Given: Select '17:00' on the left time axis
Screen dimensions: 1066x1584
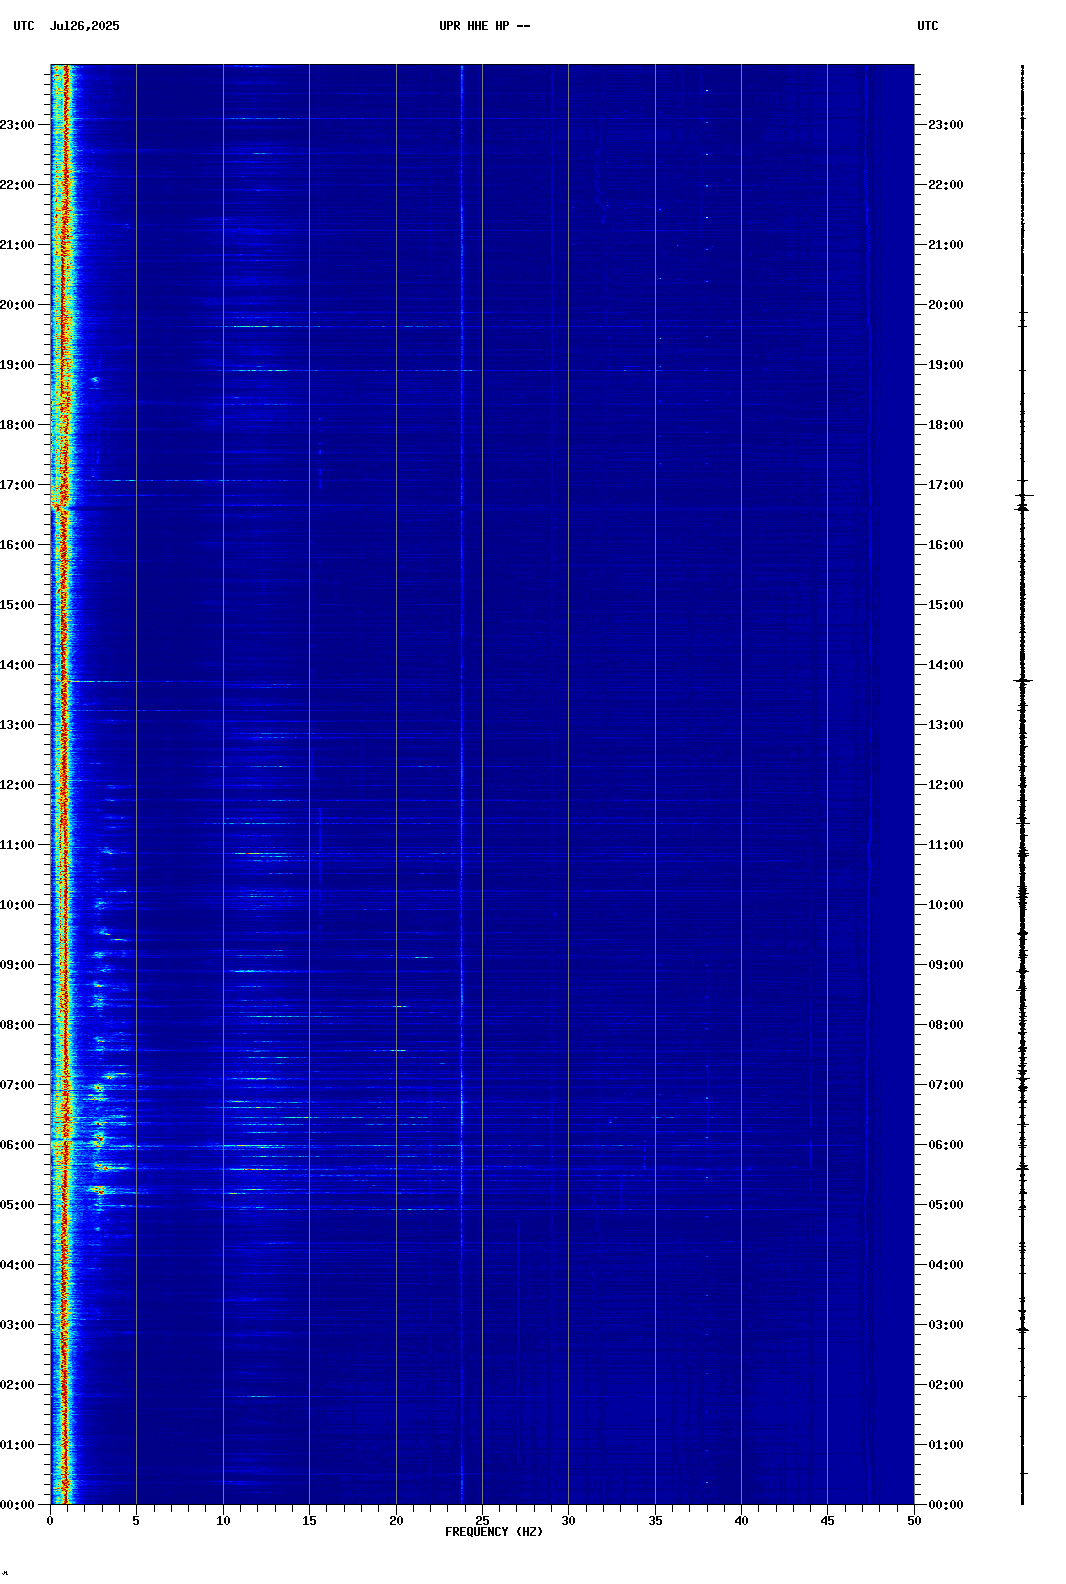Looking at the screenshot, I should [17, 485].
